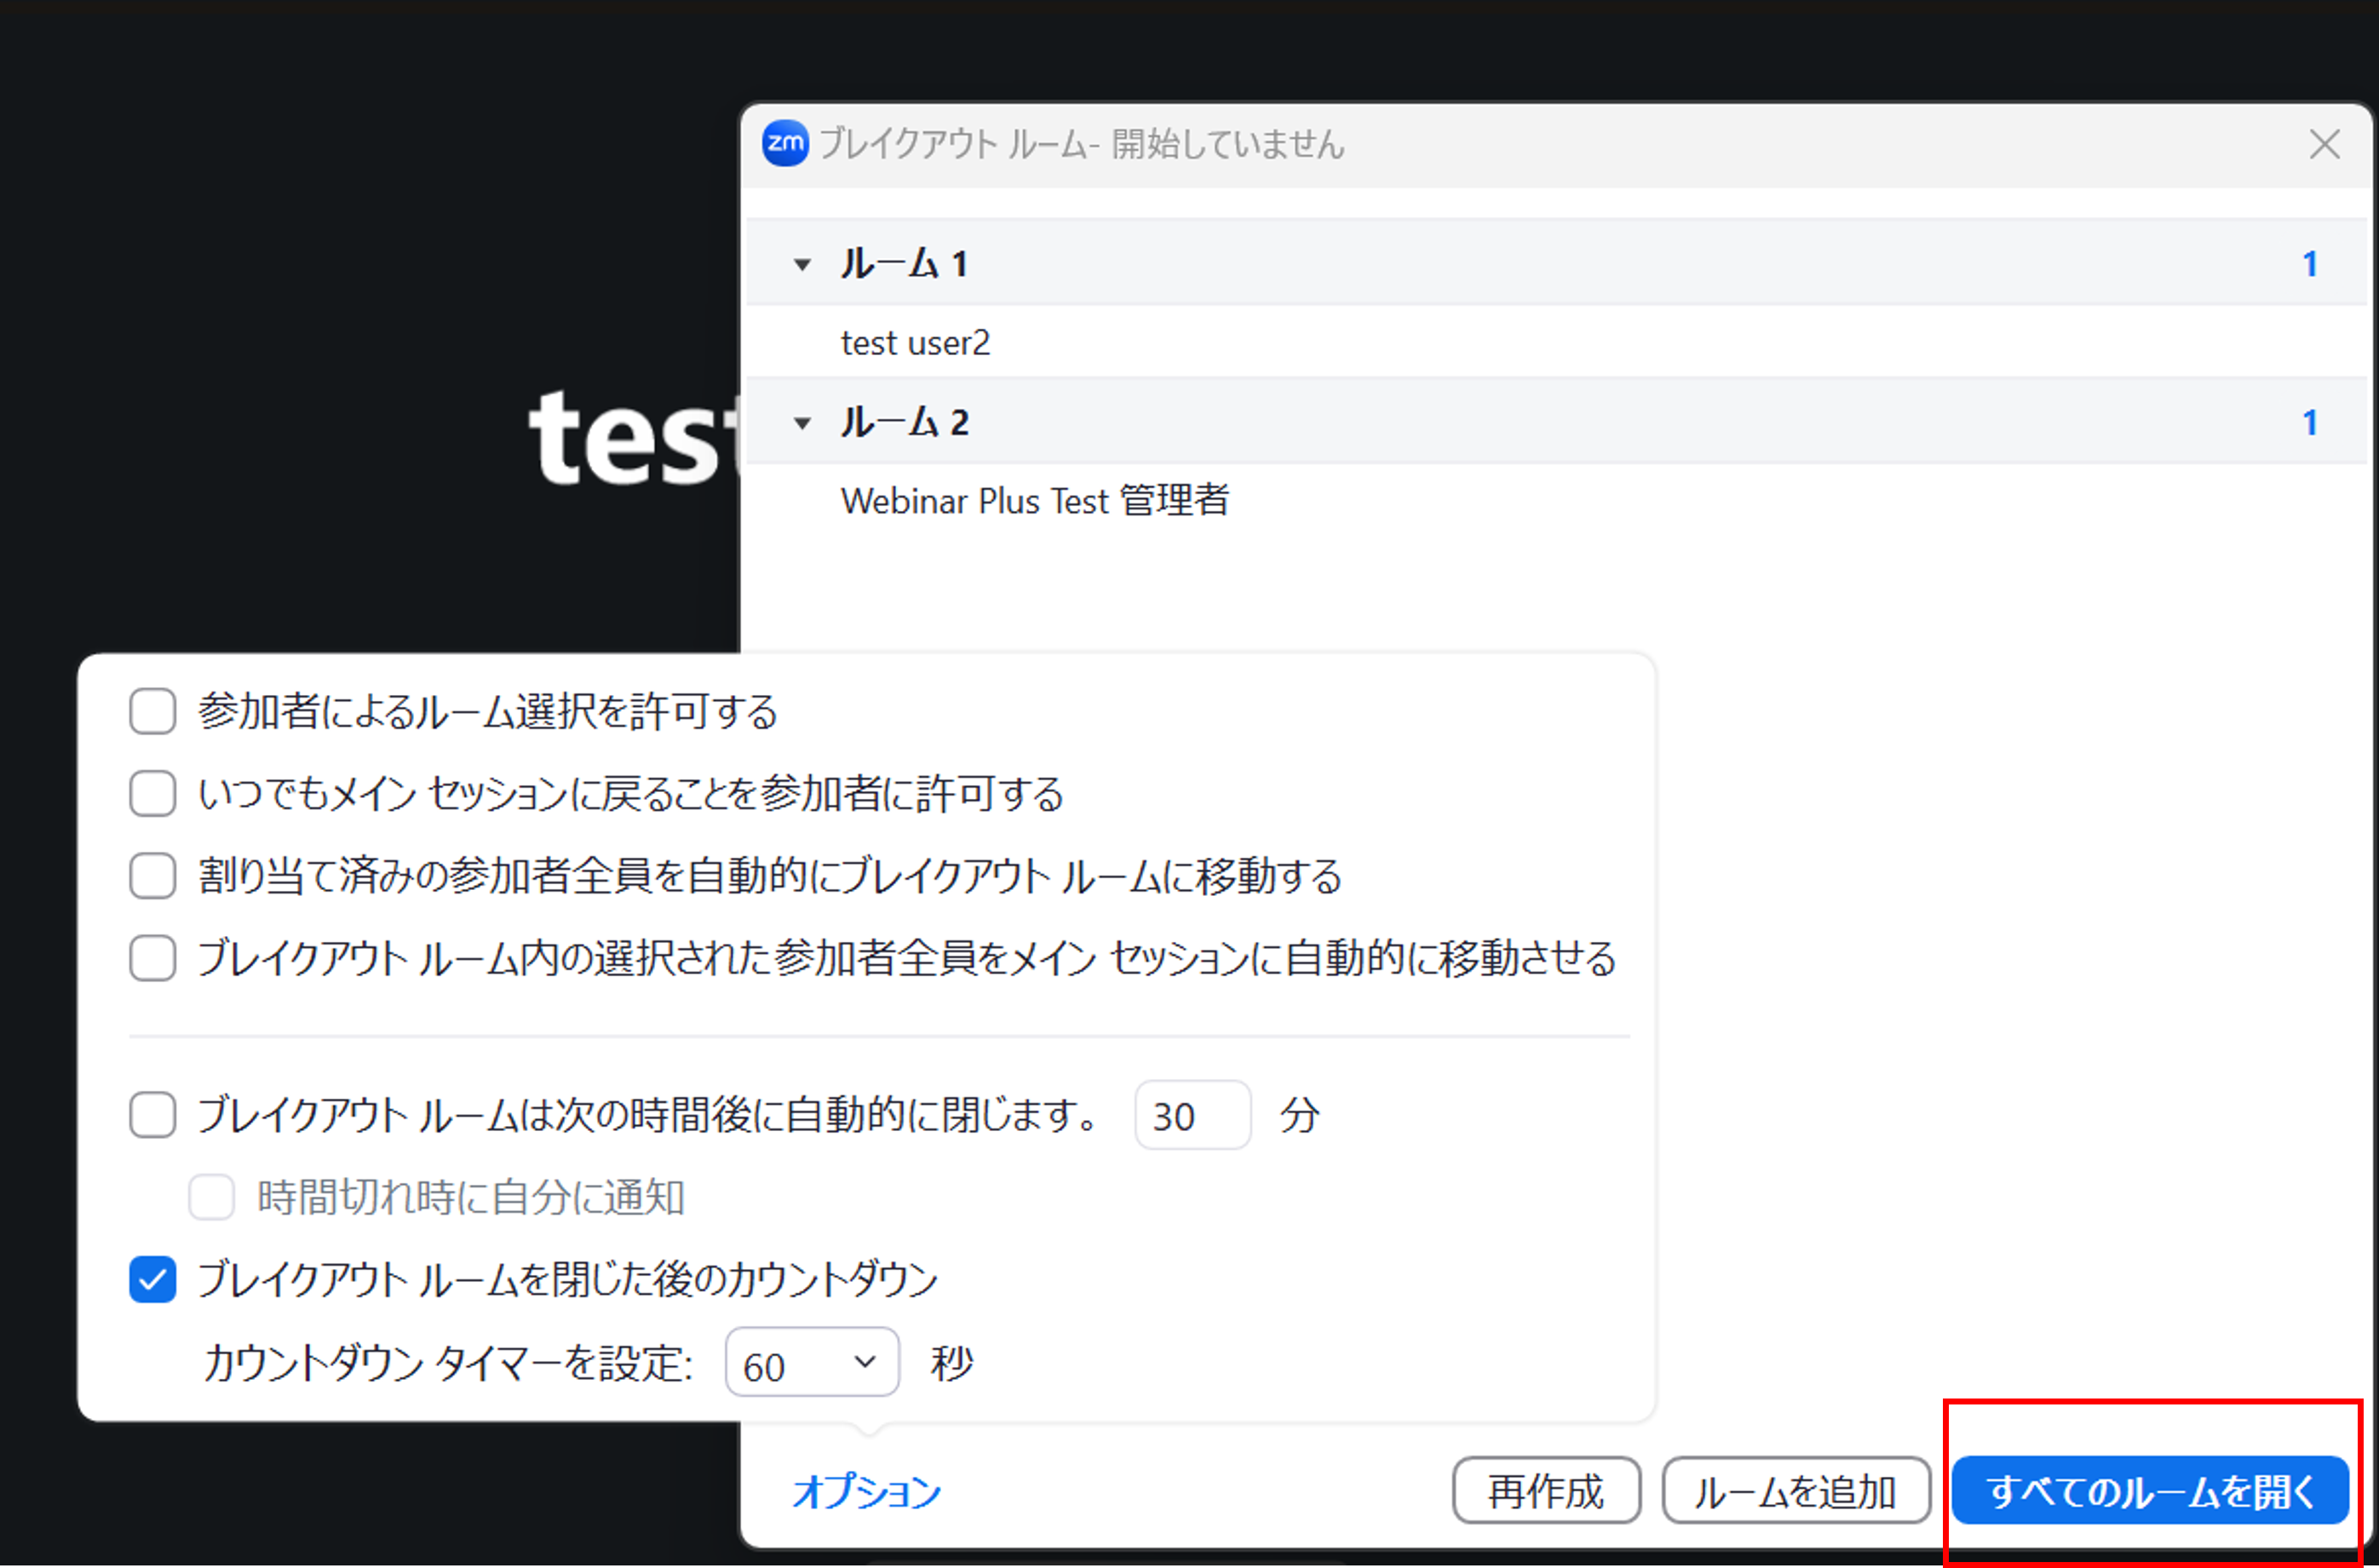The width and height of the screenshot is (2379, 1568).
Task: Click the ルームを追加 button
Action: click(1796, 1491)
